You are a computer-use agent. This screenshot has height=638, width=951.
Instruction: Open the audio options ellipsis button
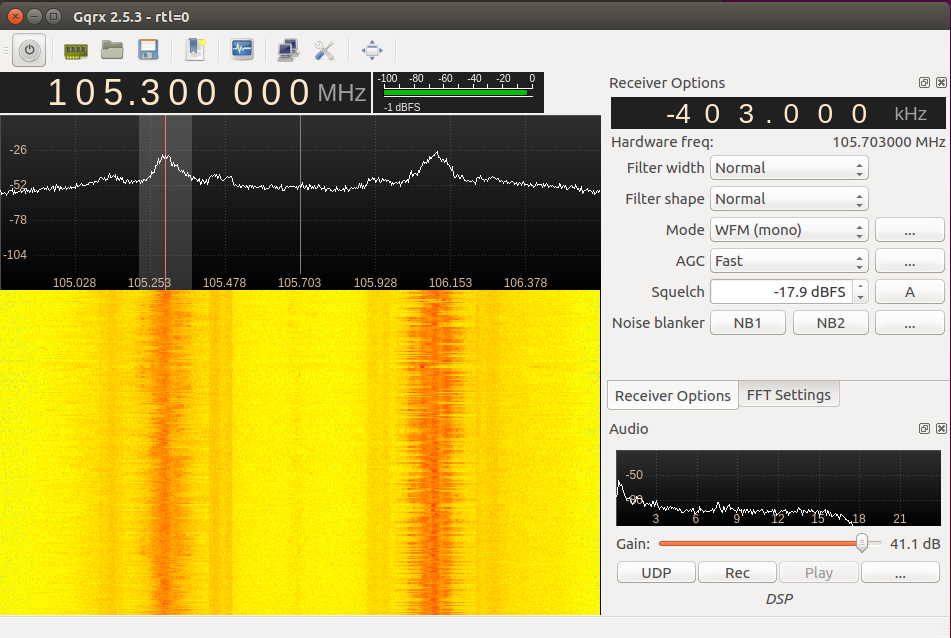900,573
